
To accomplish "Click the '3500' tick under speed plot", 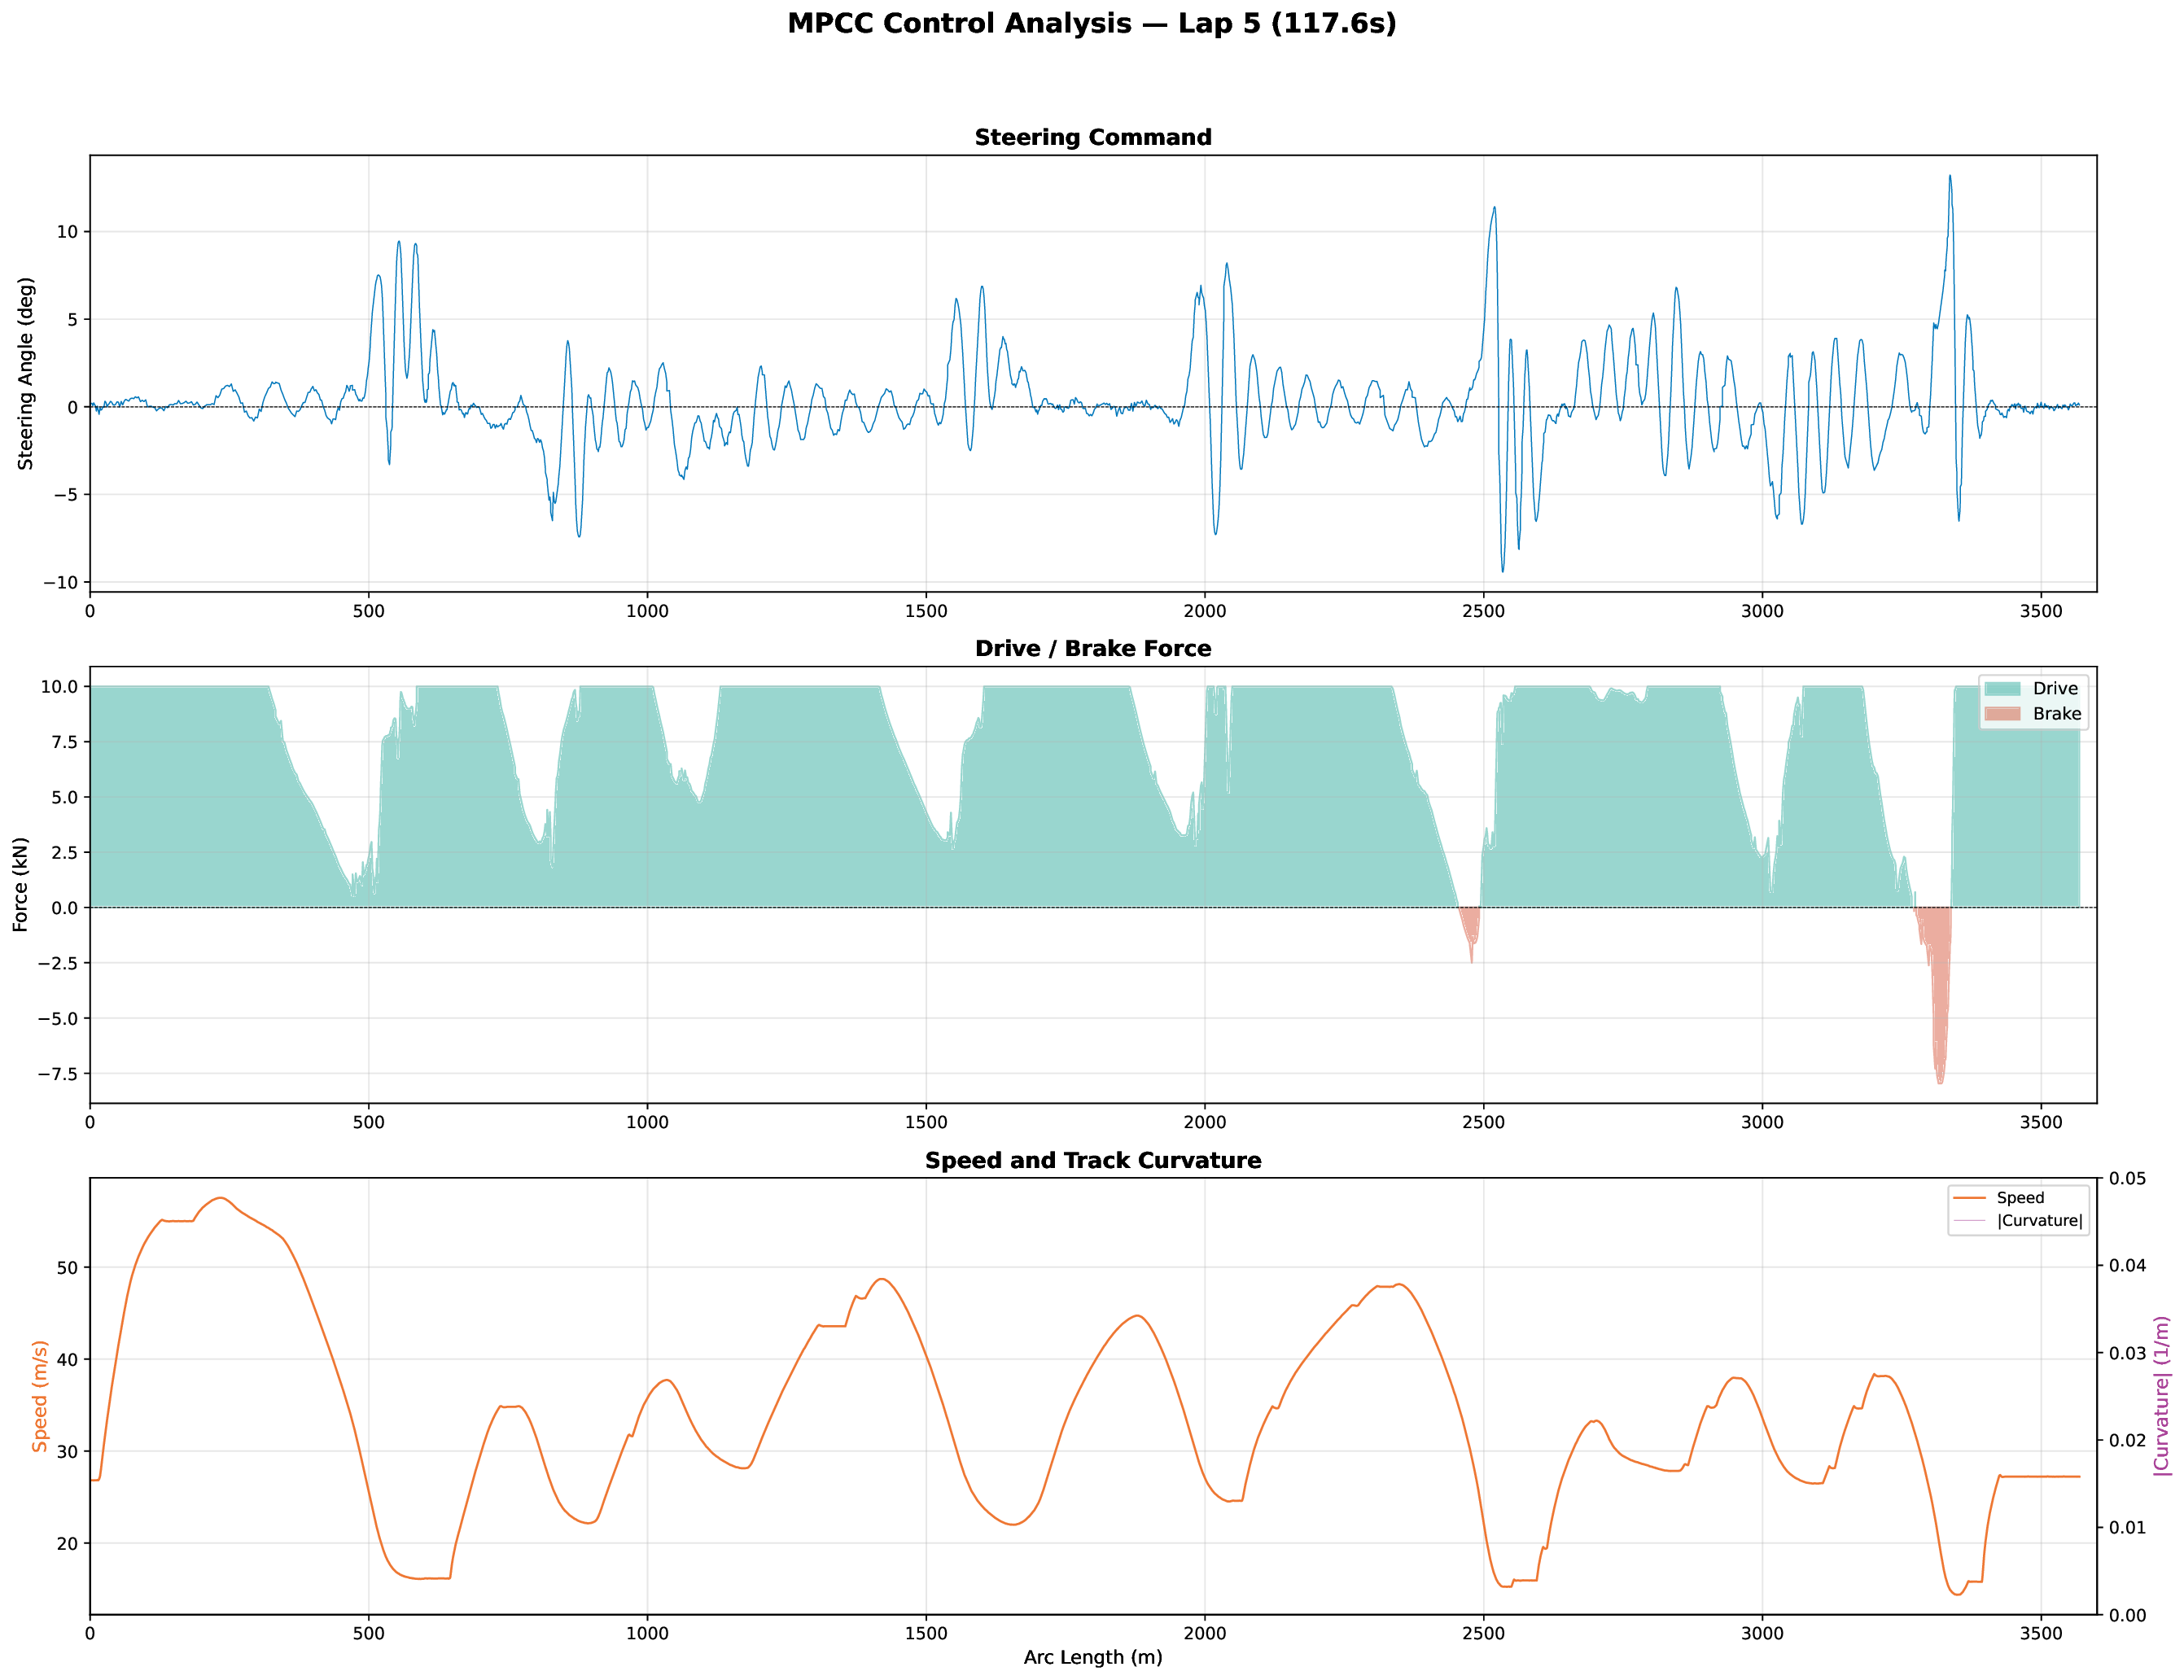I will tap(2041, 1633).
